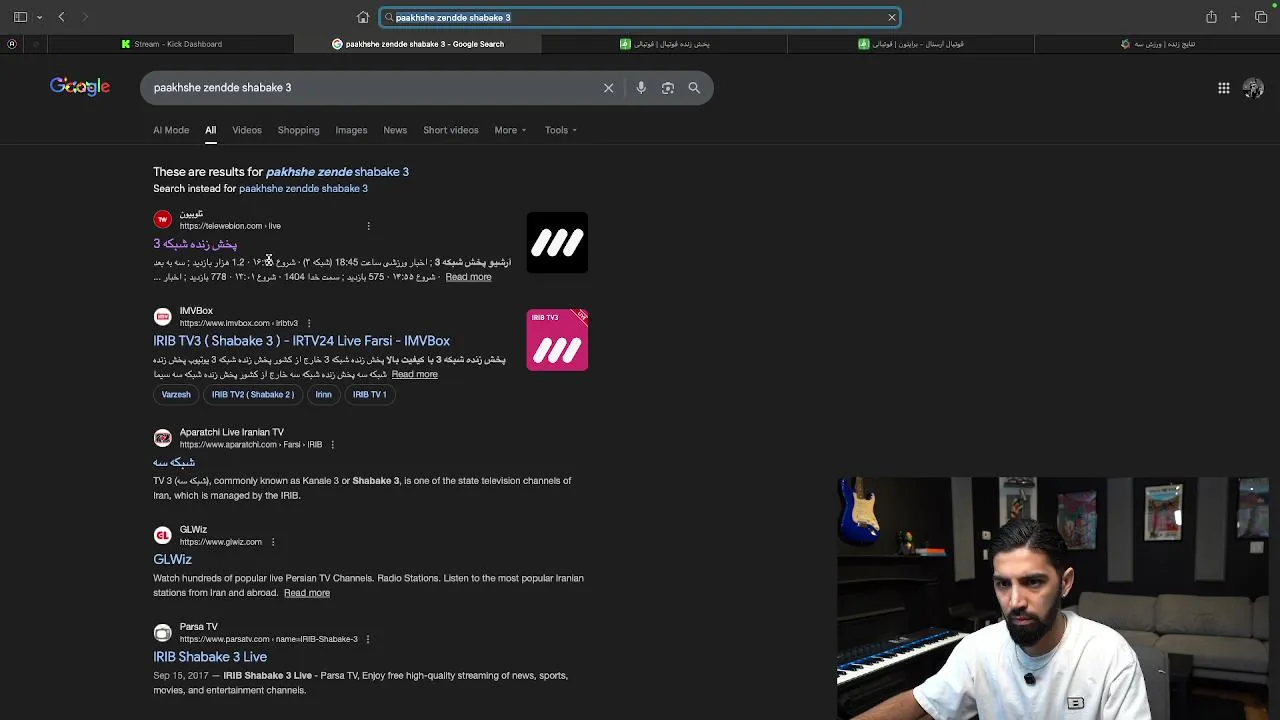Viewport: 1280px width, 720px height.
Task: Click the IMVBox site favicon
Action: pos(162,317)
